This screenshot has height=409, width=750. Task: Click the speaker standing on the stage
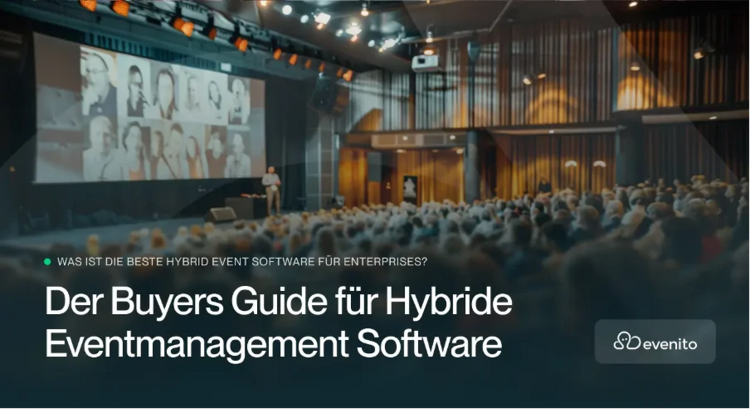click(x=271, y=190)
